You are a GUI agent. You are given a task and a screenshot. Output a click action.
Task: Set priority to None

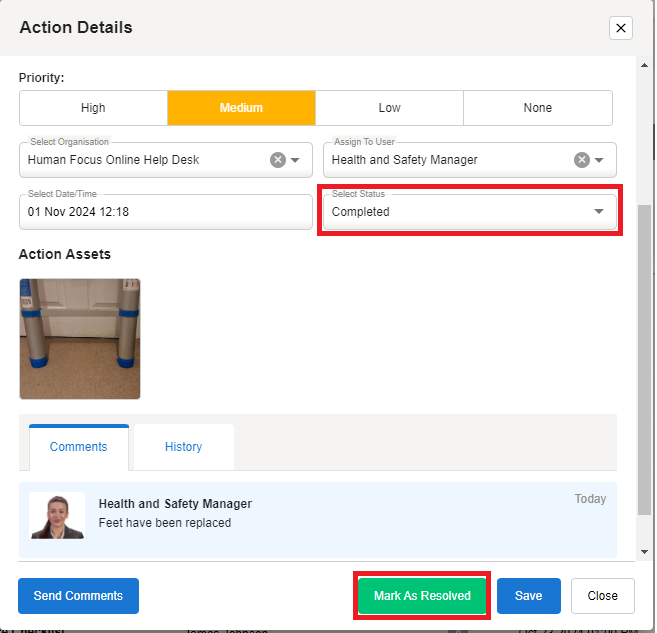[x=537, y=108]
